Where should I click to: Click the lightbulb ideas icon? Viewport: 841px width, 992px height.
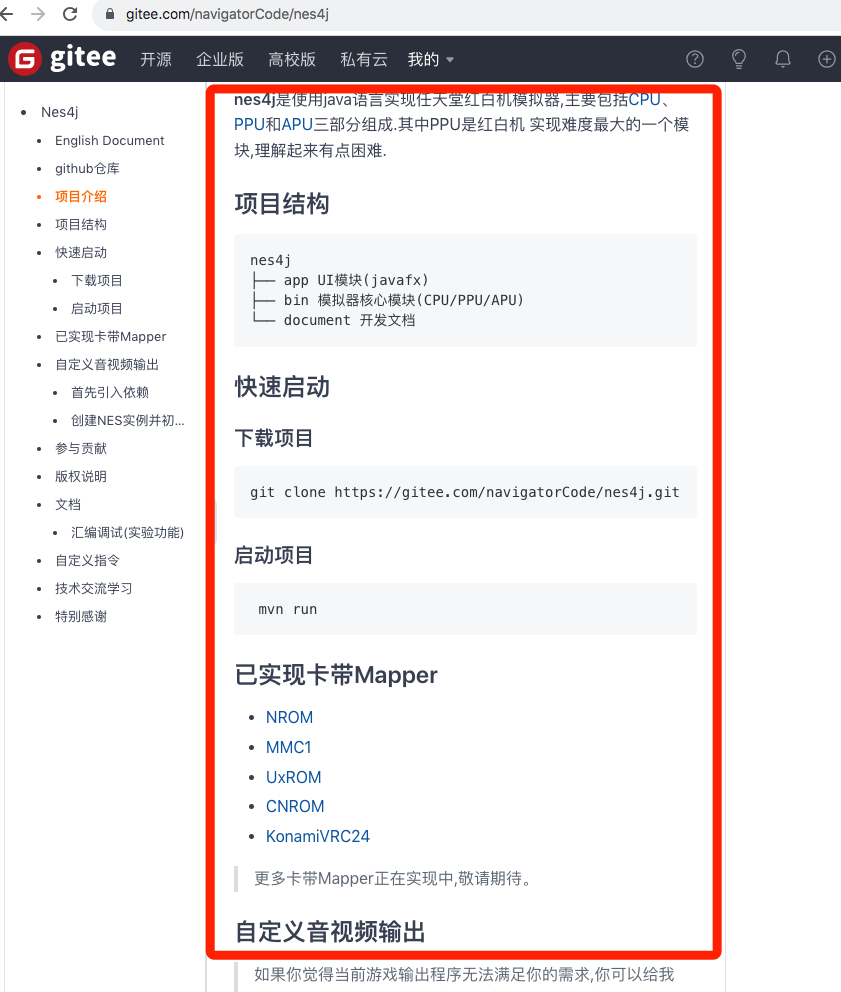tap(738, 59)
